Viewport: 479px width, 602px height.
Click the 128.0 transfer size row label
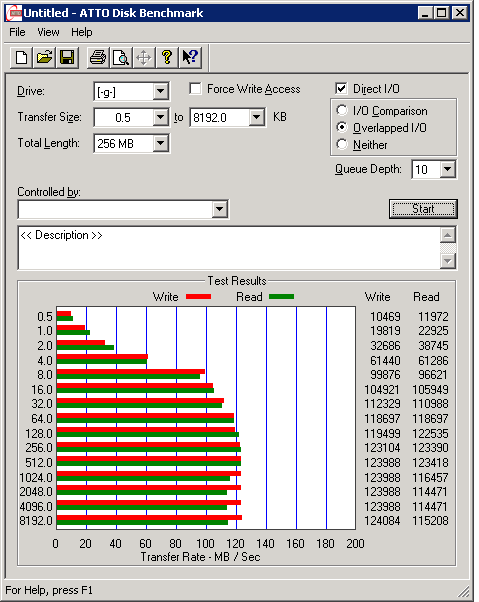[39, 434]
